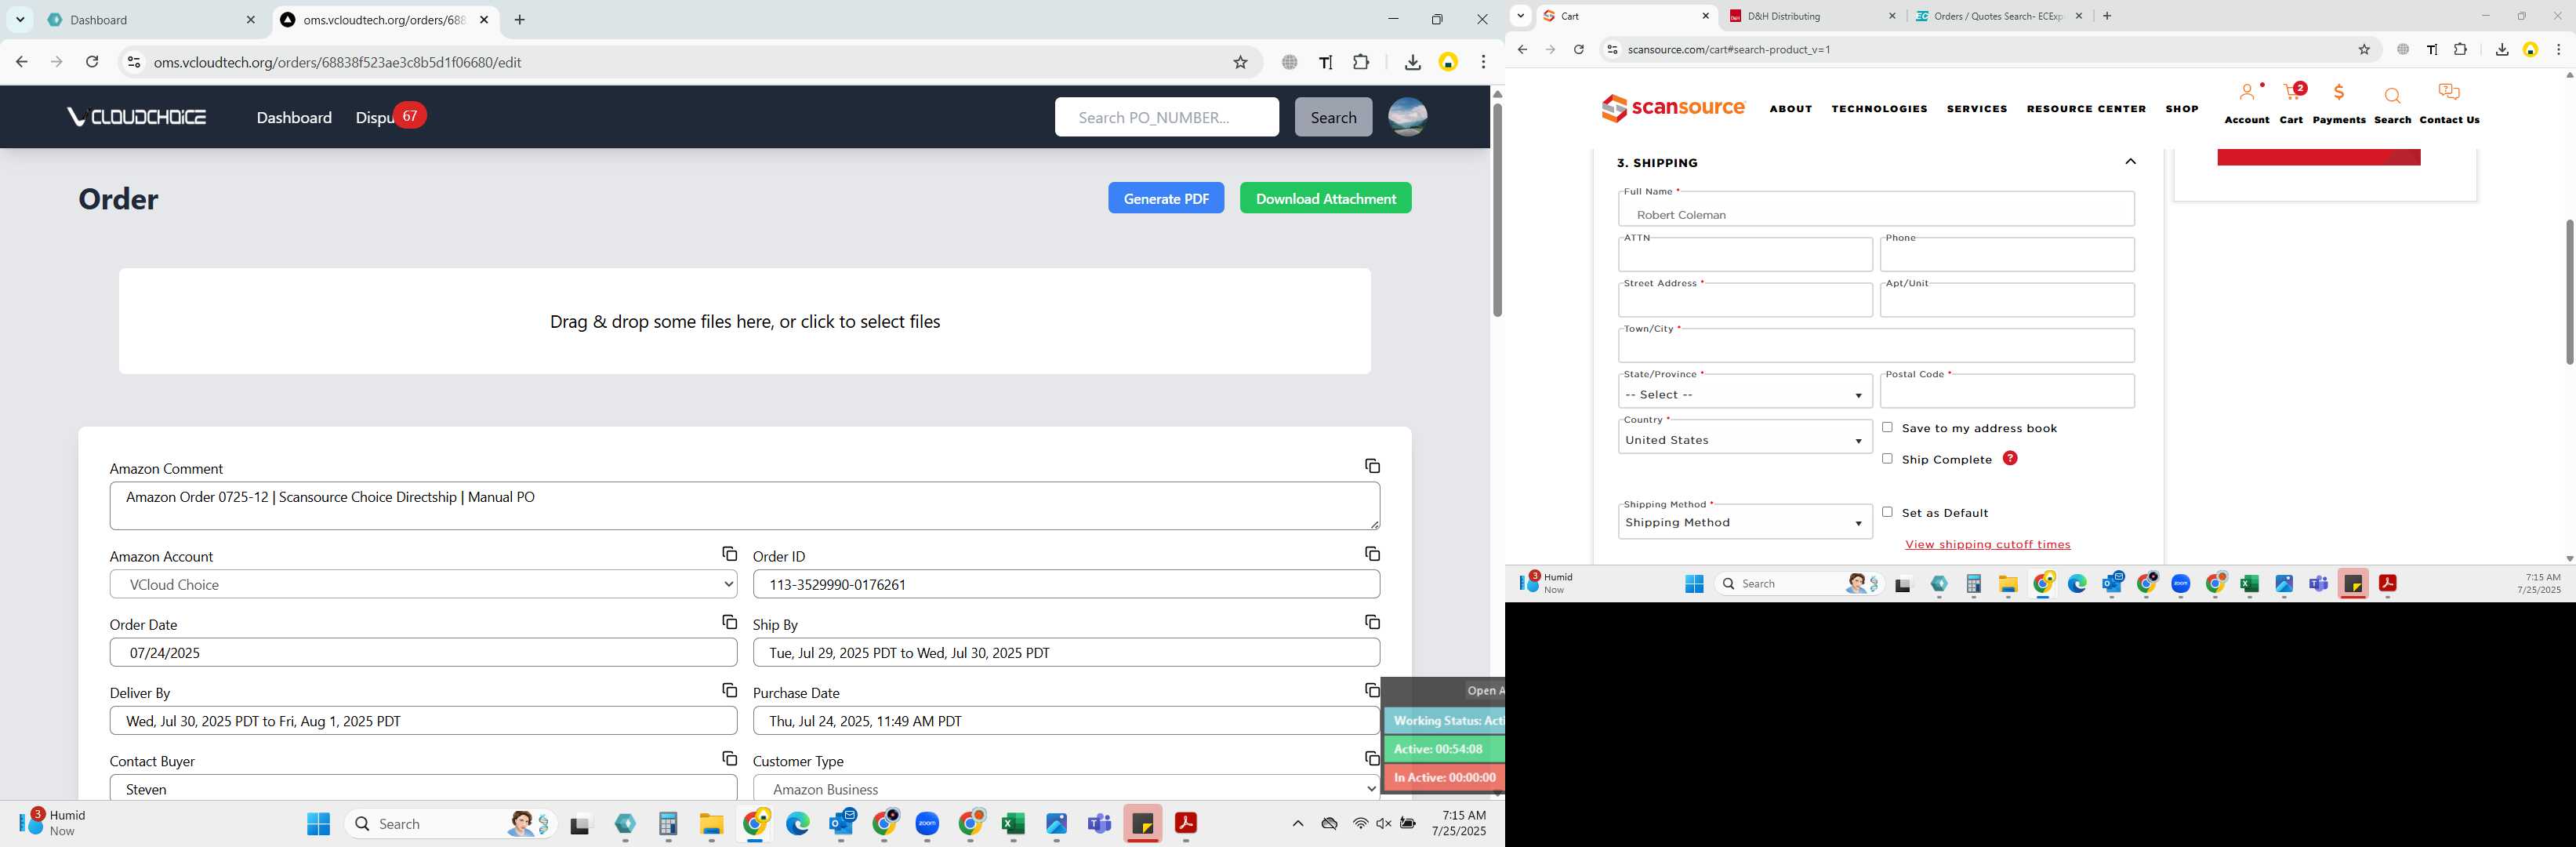The image size is (2576, 847).
Task: Open ScanSource ABOUT menu link
Action: 1790,109
